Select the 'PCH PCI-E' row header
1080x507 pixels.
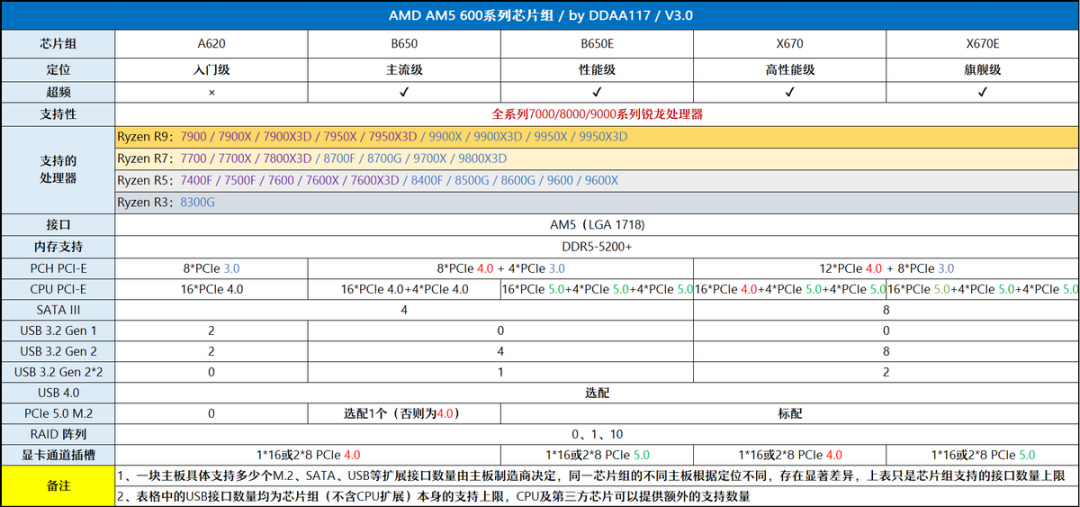(58, 269)
